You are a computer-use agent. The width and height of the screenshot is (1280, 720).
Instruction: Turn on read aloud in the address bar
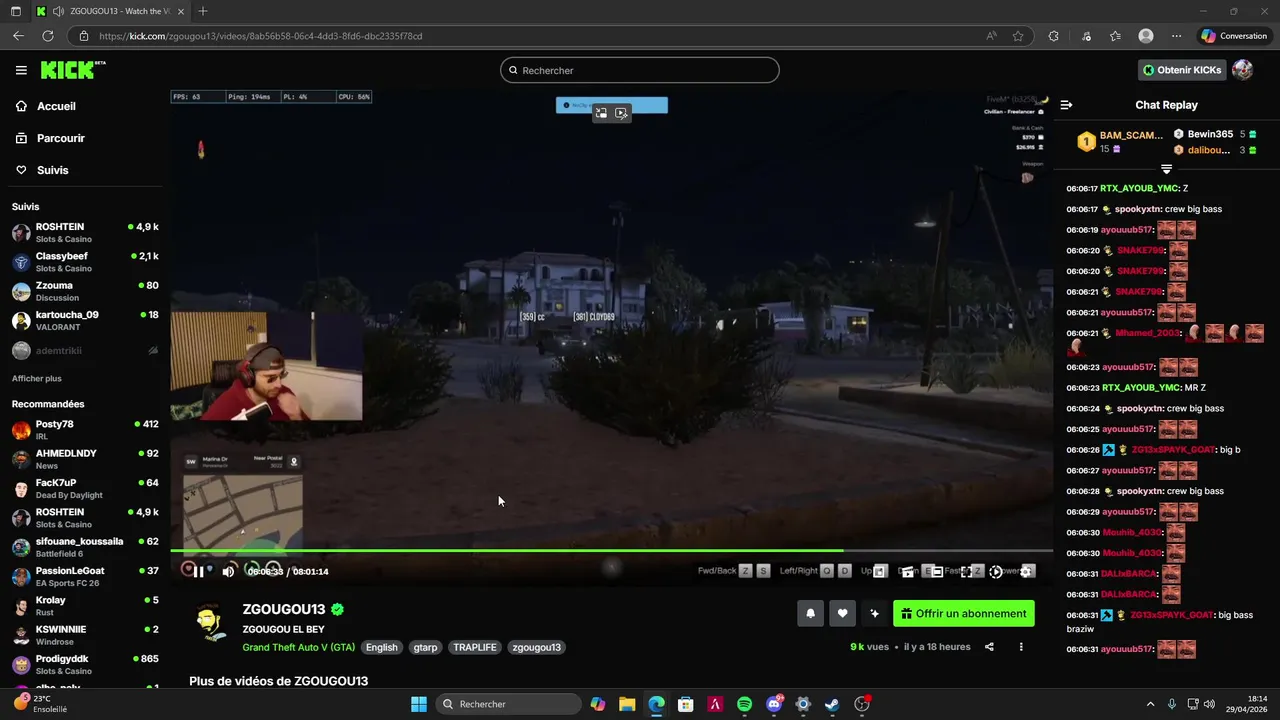point(991,36)
